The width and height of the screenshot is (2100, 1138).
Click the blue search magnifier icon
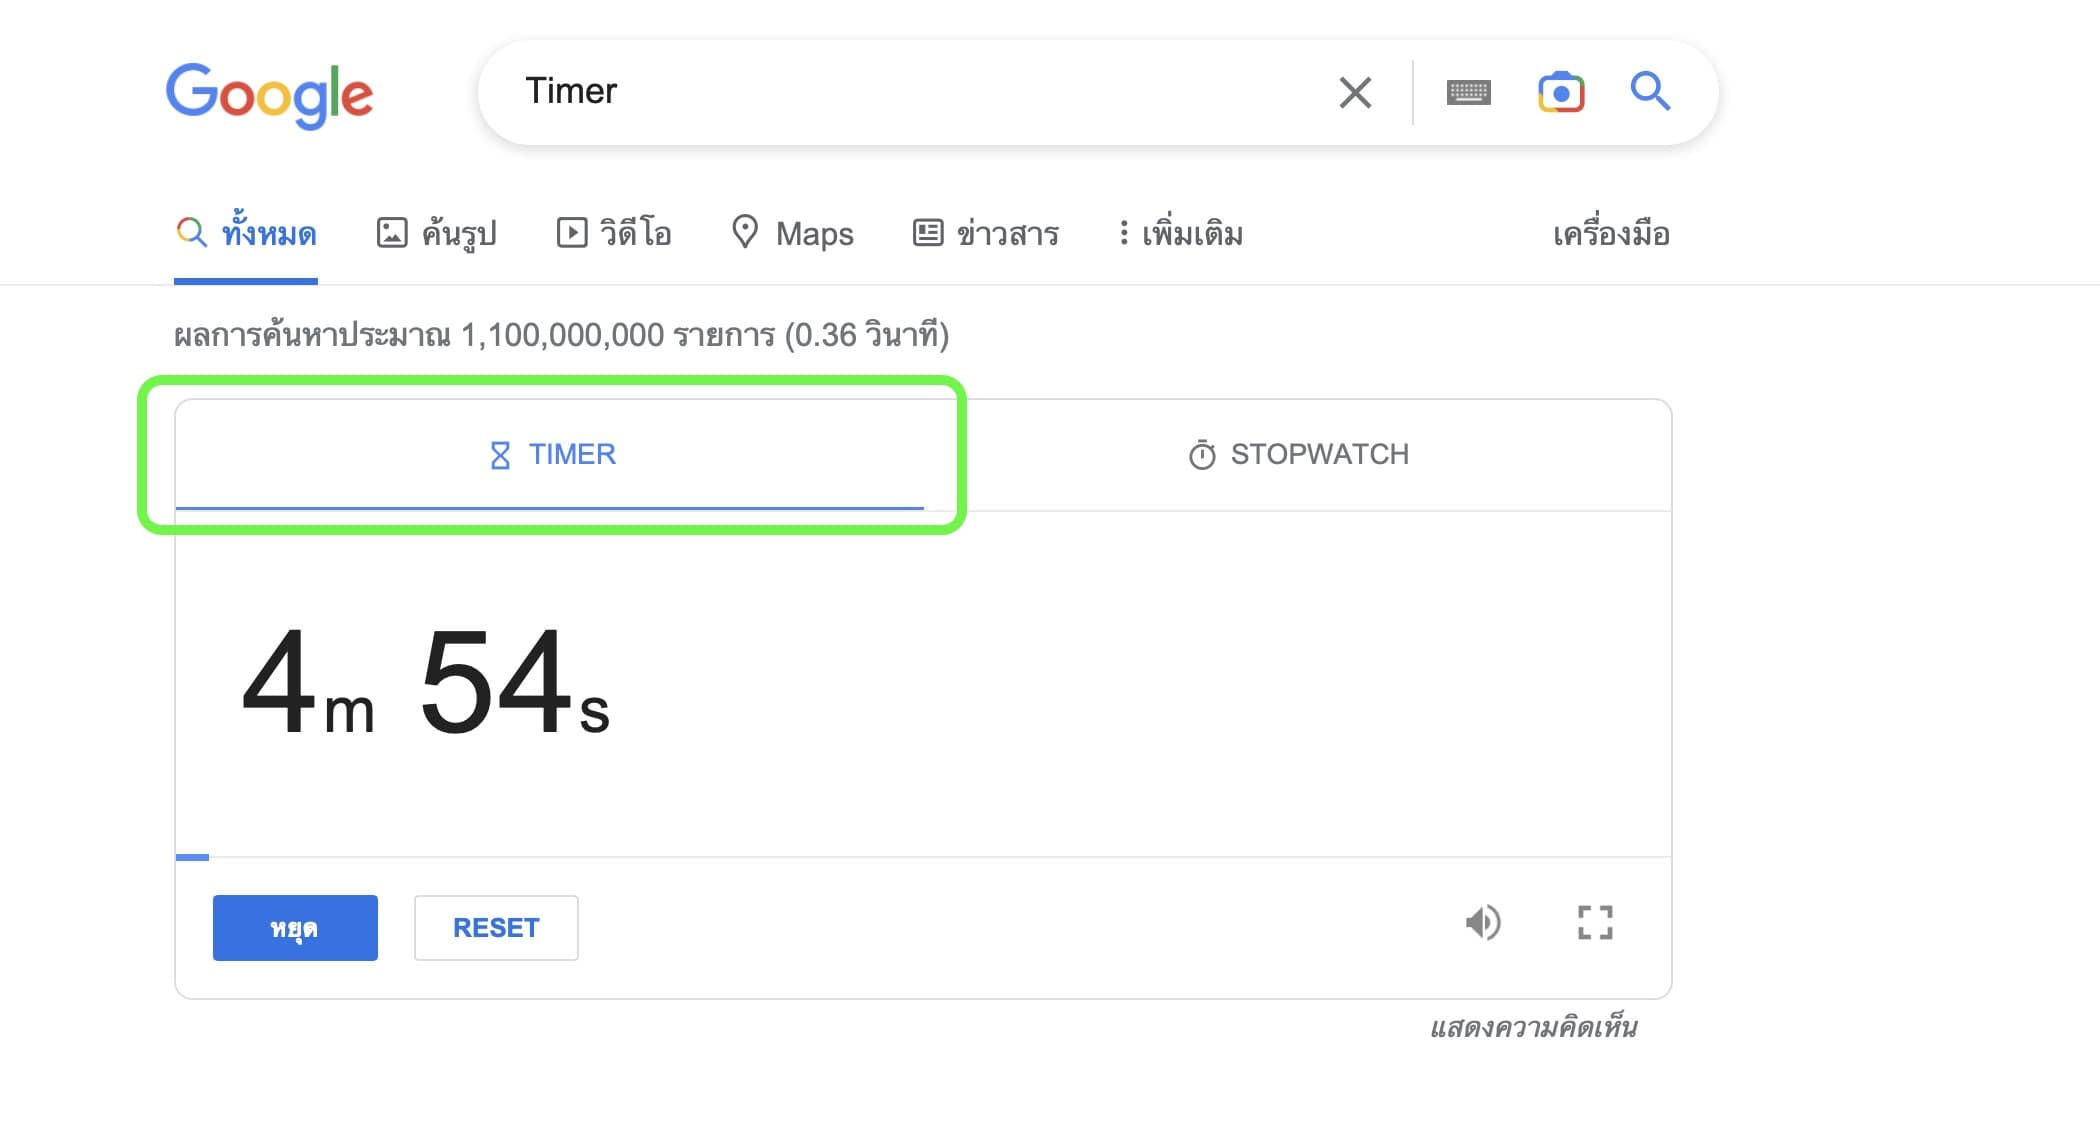[1650, 92]
